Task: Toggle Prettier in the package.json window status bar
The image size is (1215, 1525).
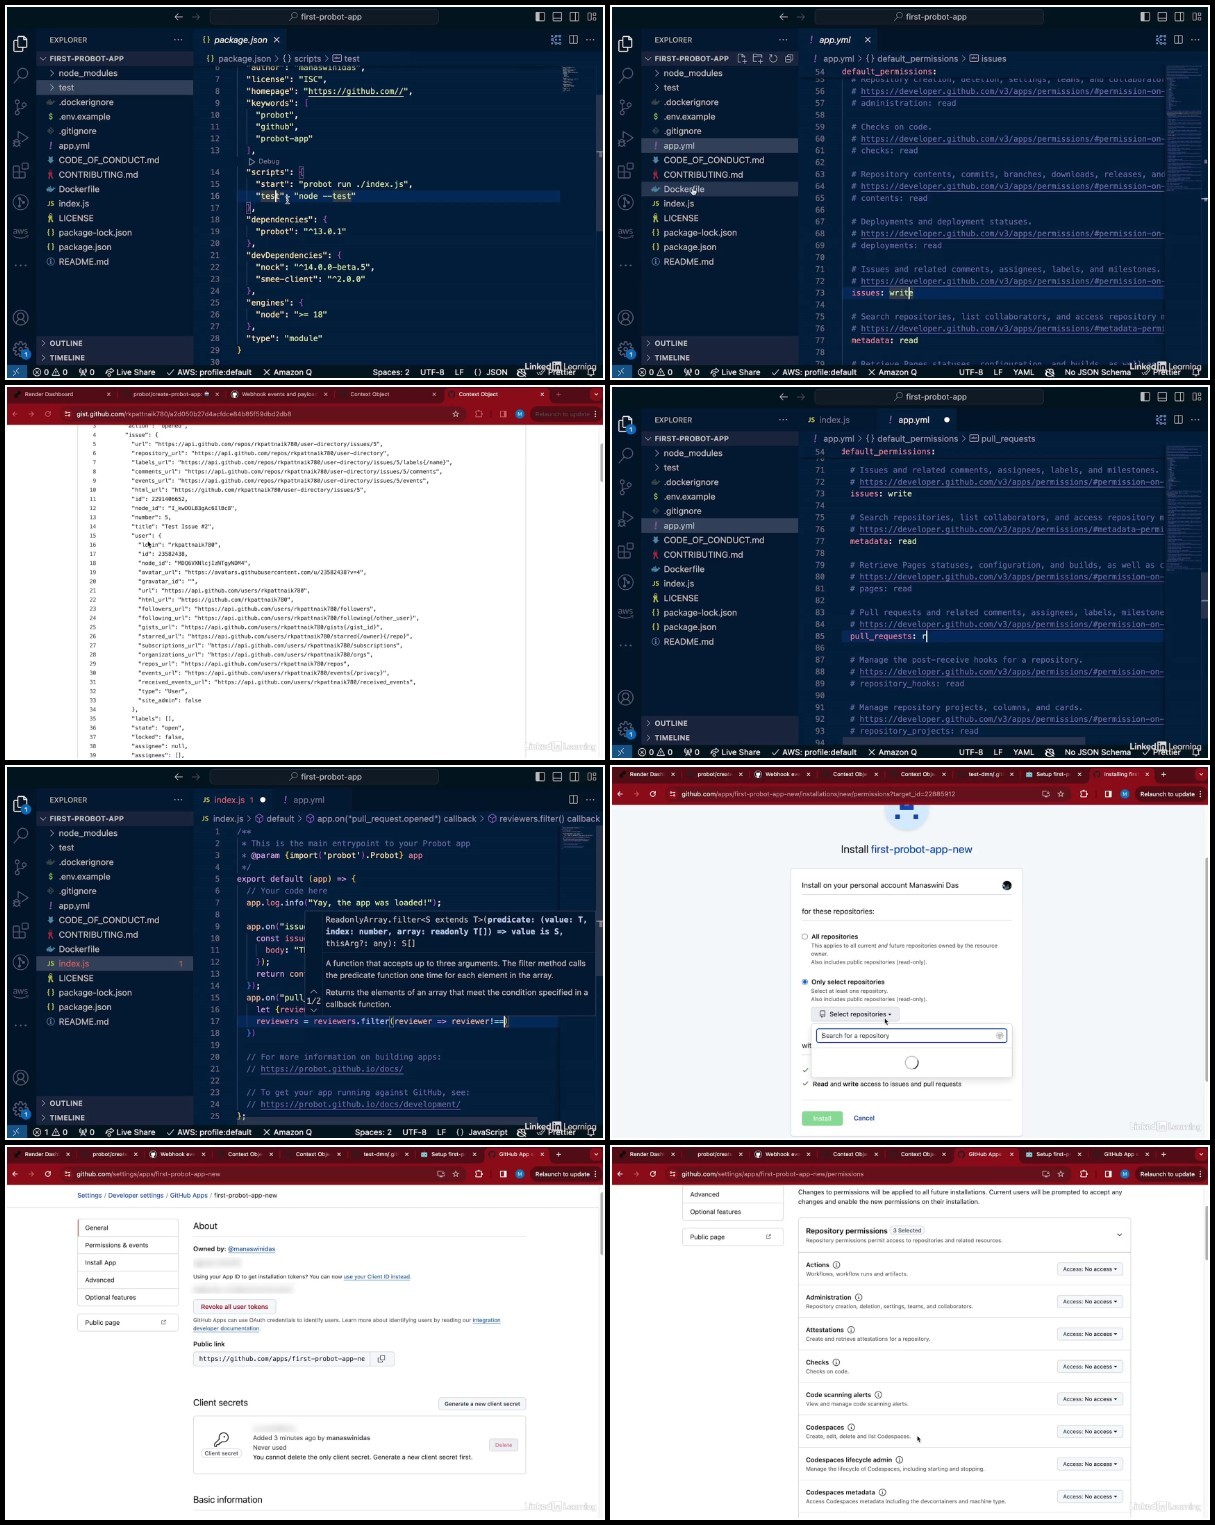Action: (556, 372)
